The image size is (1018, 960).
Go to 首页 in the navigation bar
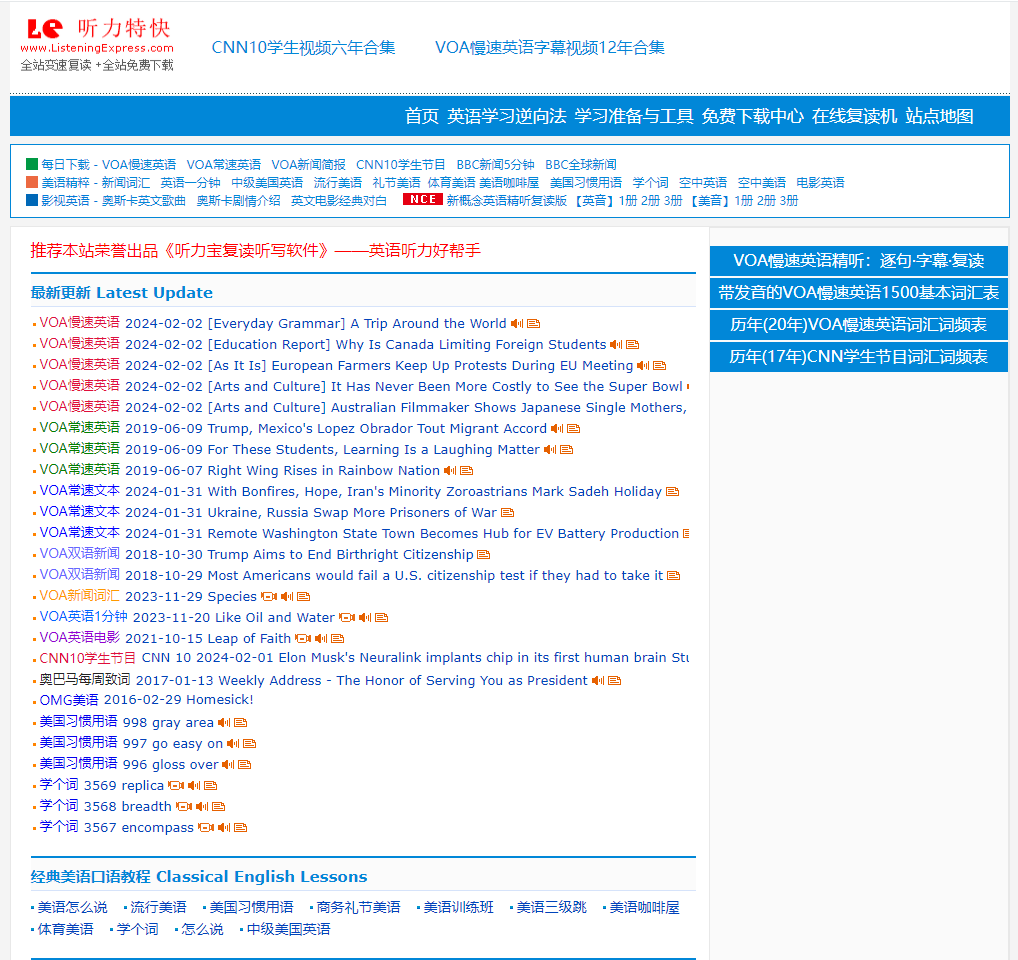(x=422, y=116)
